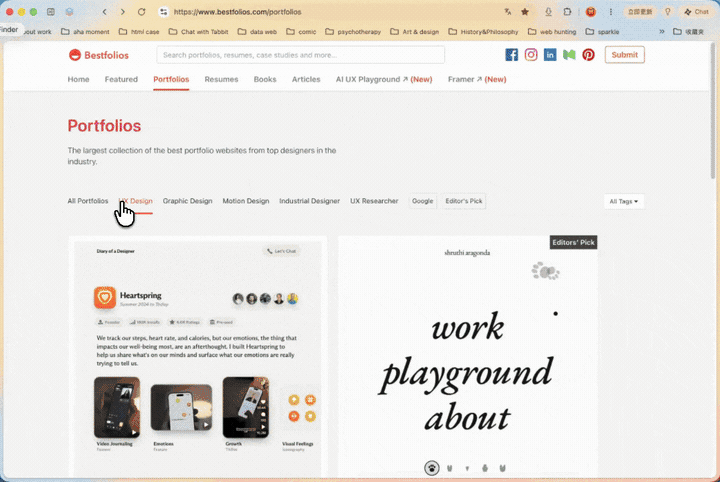The image size is (720, 482).
Task: Click the Growth preview image
Action: pyautogui.click(x=246, y=407)
